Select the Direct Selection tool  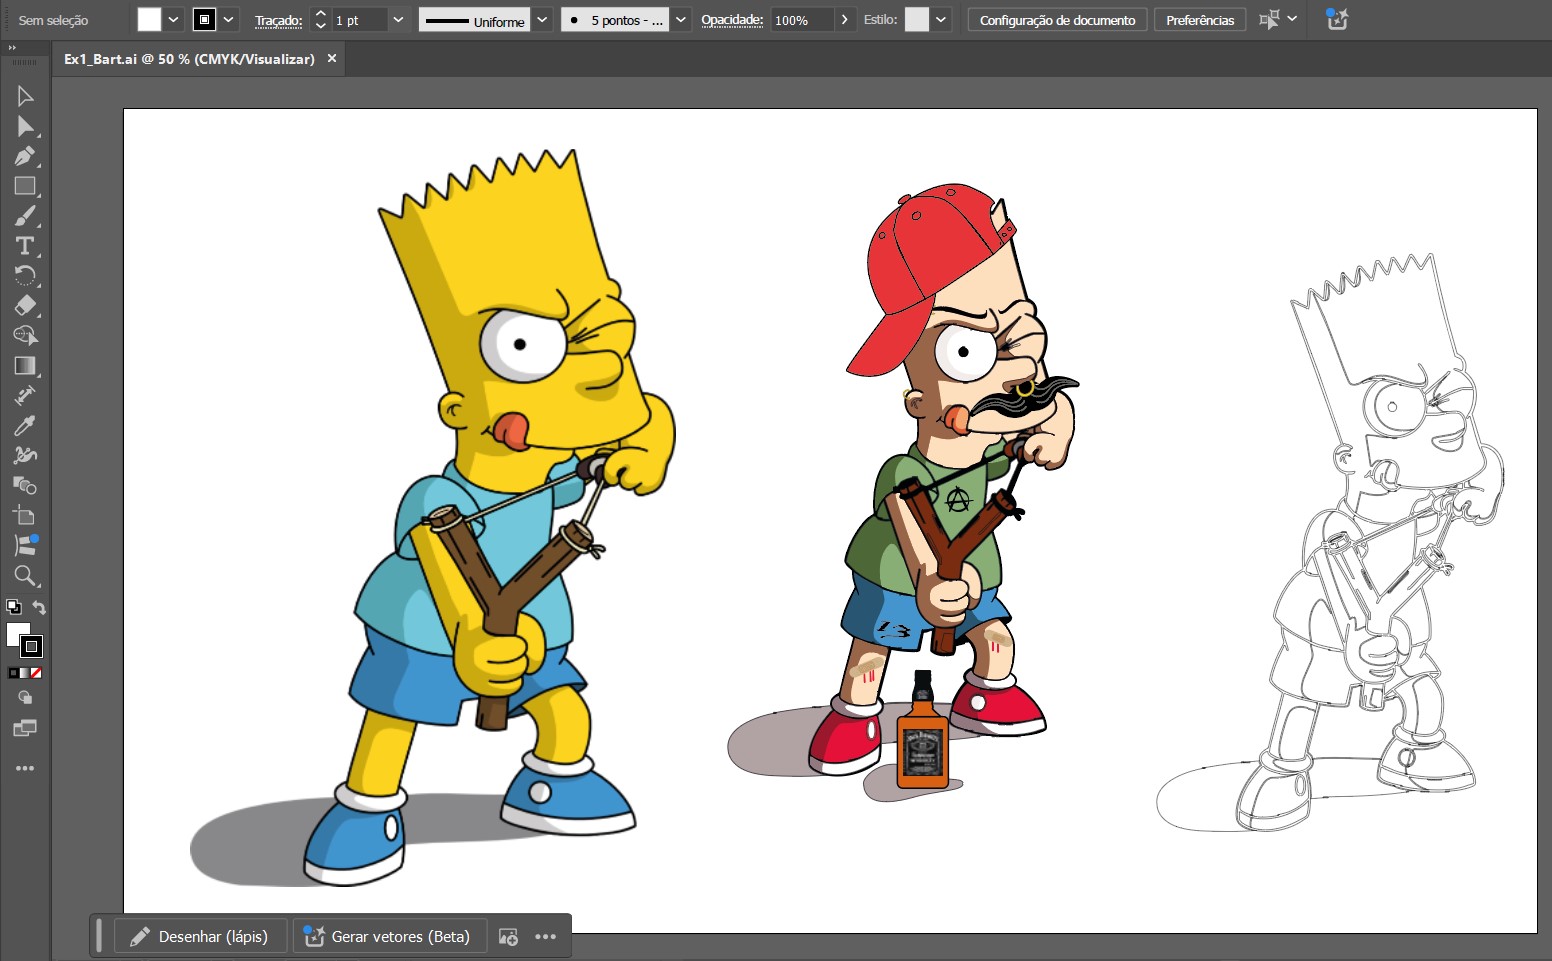[25, 126]
